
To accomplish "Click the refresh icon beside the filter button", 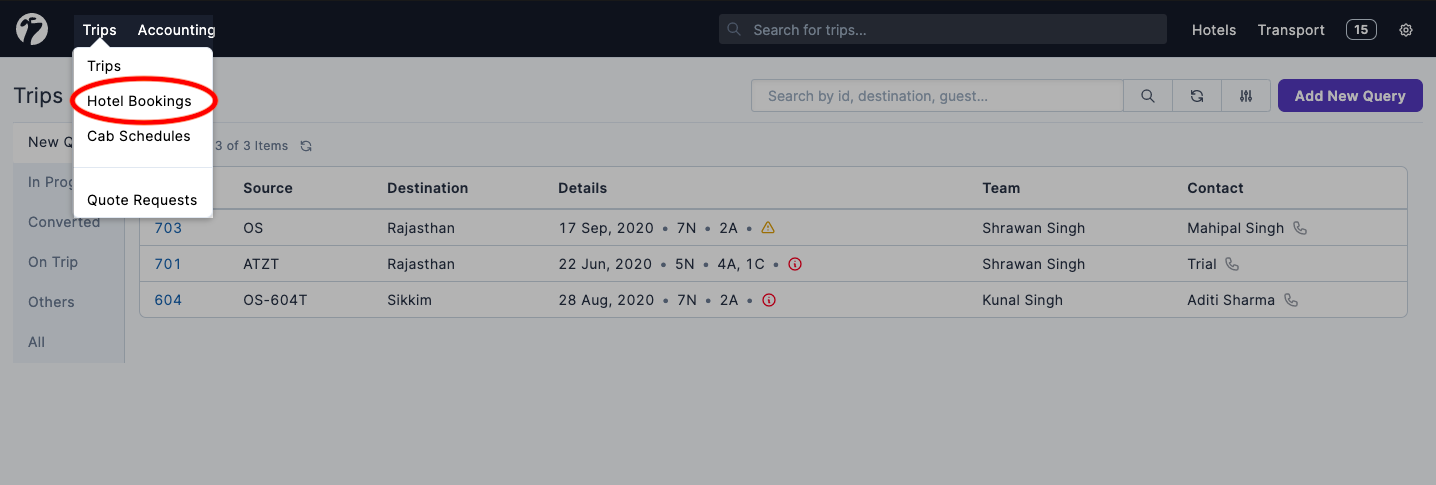I will pos(1197,96).
